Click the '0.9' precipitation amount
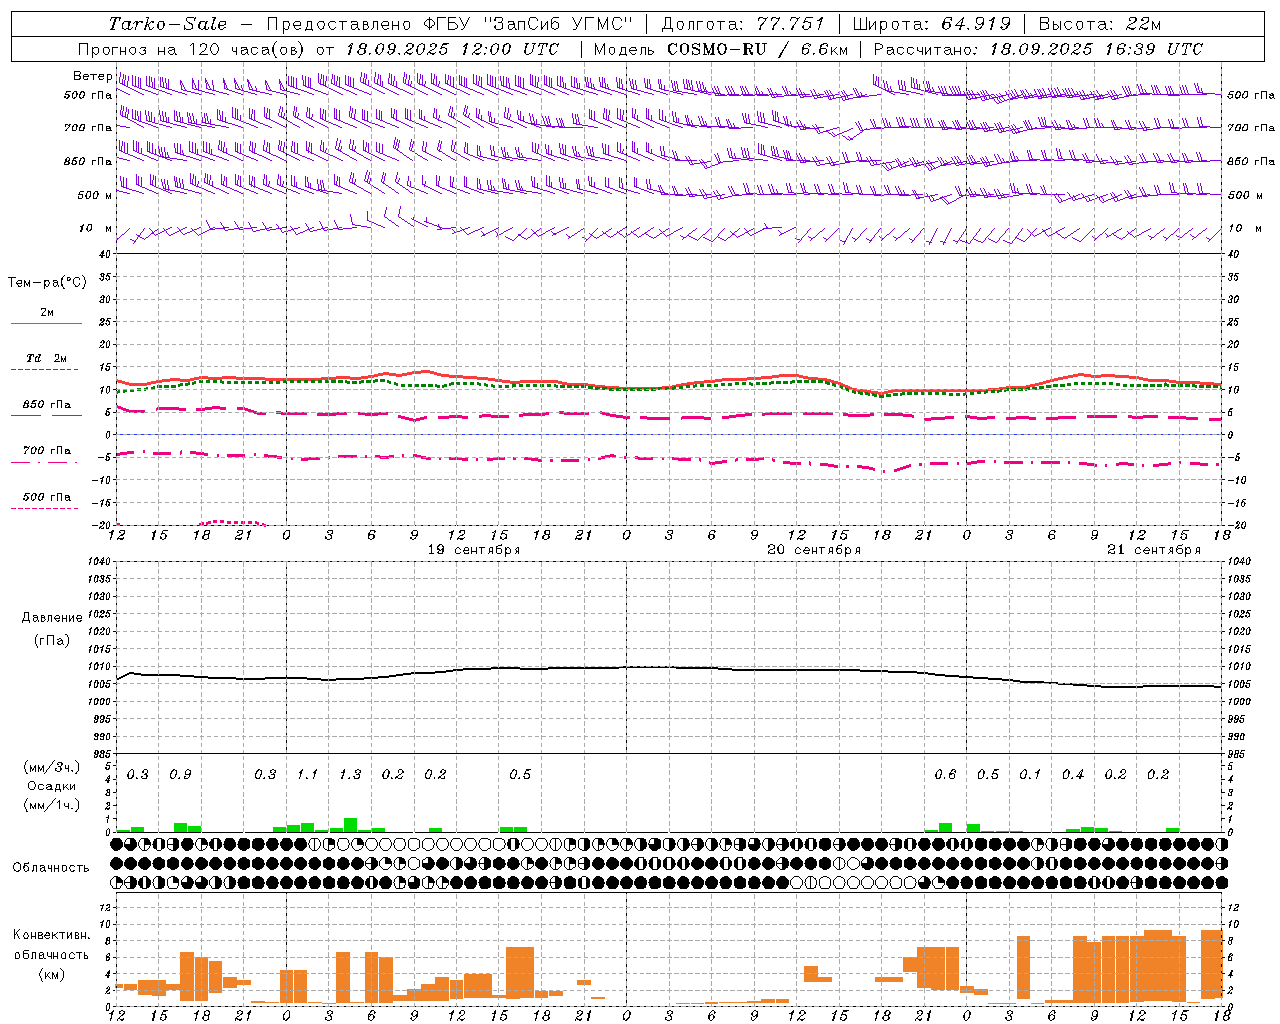Viewport: 1280px width, 1024px height. pyautogui.click(x=180, y=774)
